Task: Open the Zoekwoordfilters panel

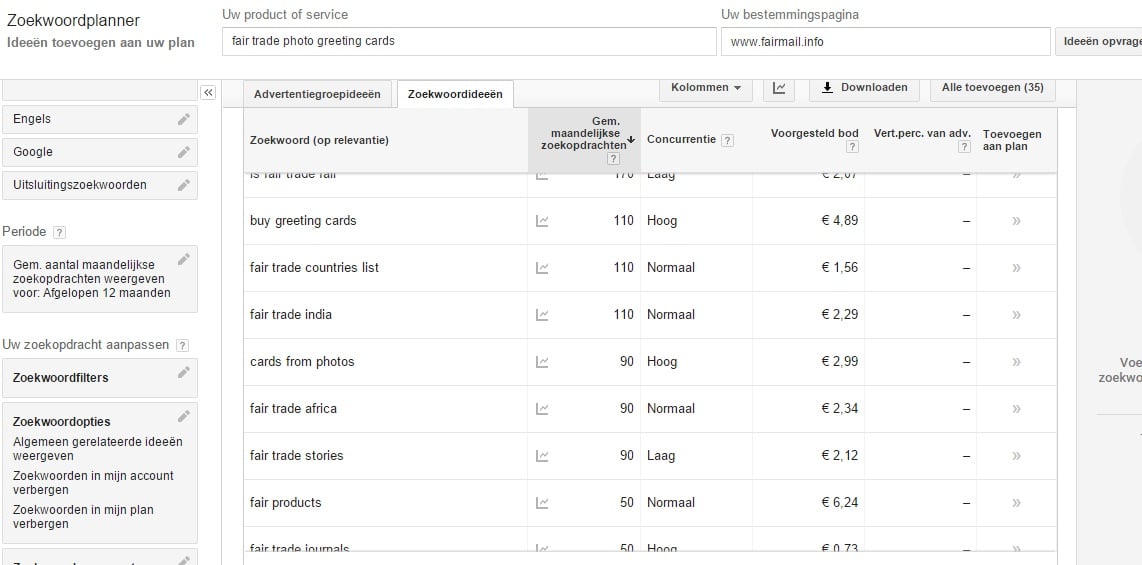Action: click(x=100, y=378)
